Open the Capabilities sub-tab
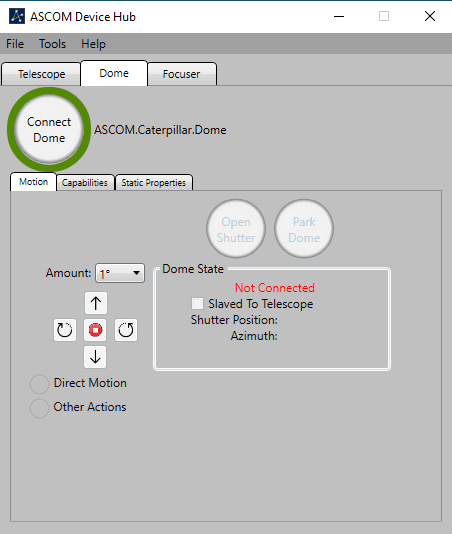Image resolution: width=452 pixels, height=534 pixels. click(x=85, y=183)
